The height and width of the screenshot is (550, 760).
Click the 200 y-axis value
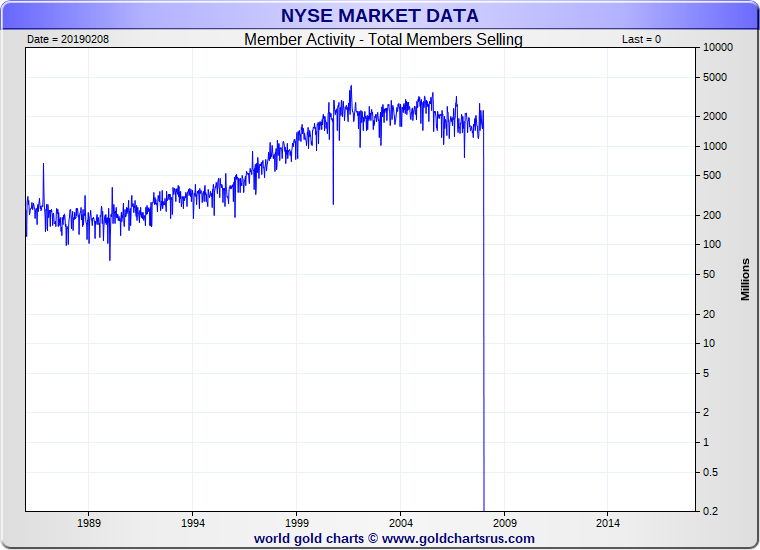tap(712, 215)
